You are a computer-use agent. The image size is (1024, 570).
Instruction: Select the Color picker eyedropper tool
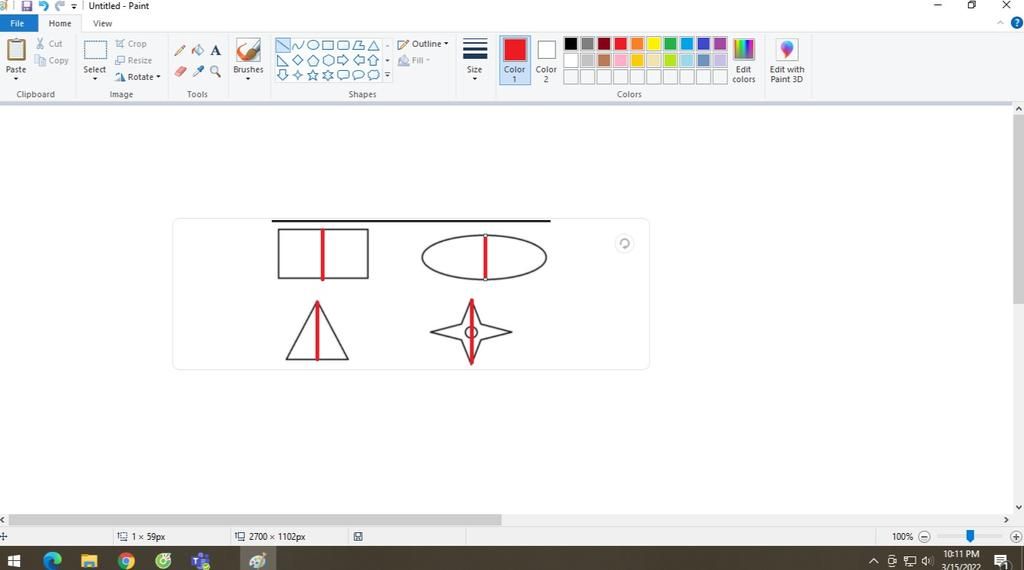point(197,71)
